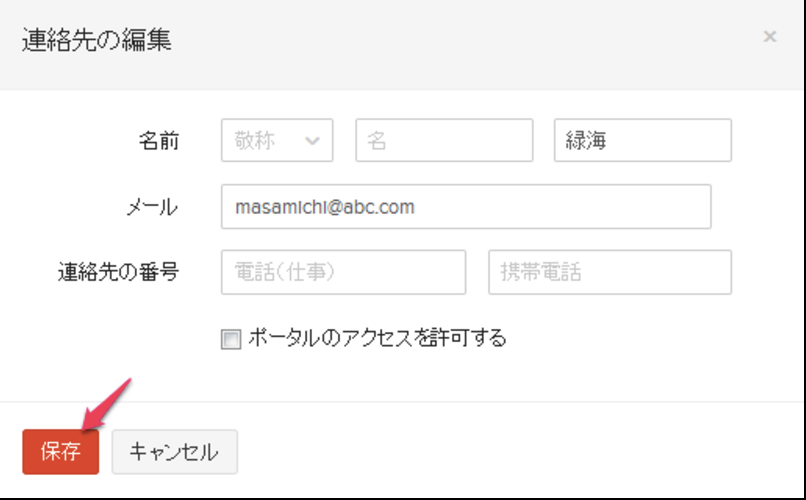
Task: Click the キャンセル button
Action: click(174, 452)
